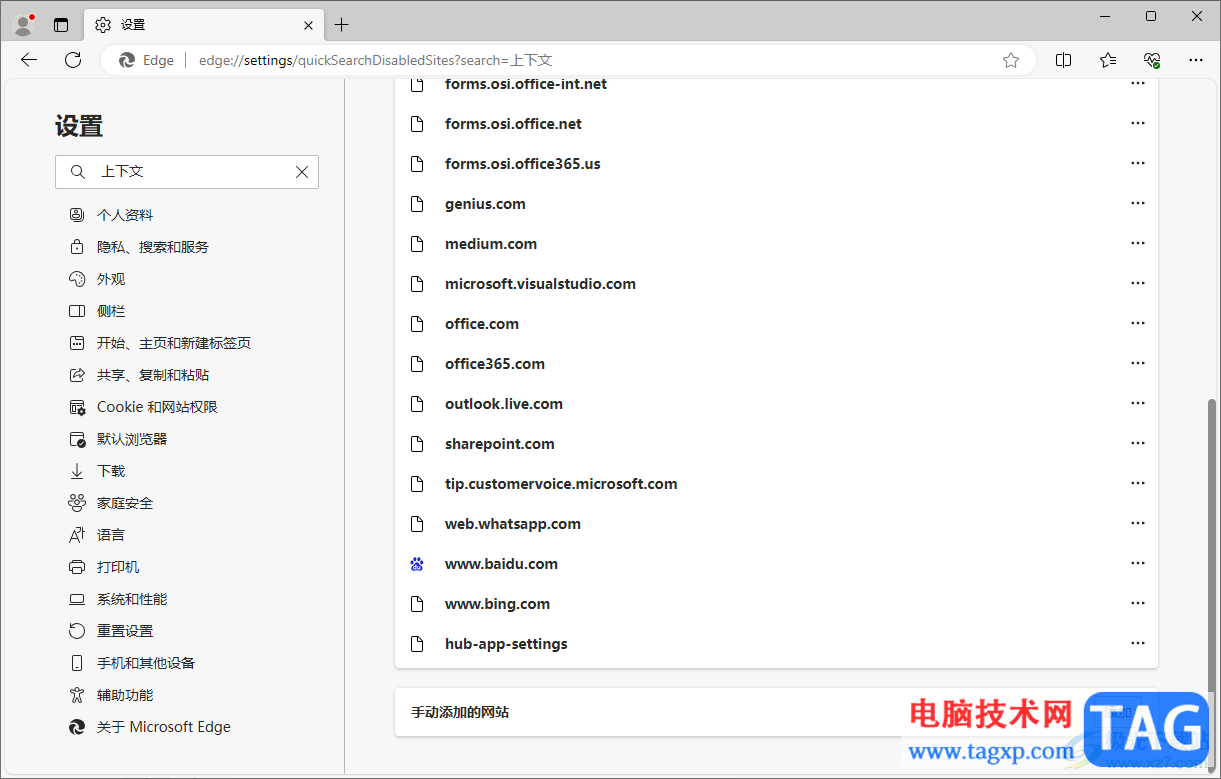Open 外观 settings section
The height and width of the screenshot is (779, 1221).
click(x=97, y=279)
